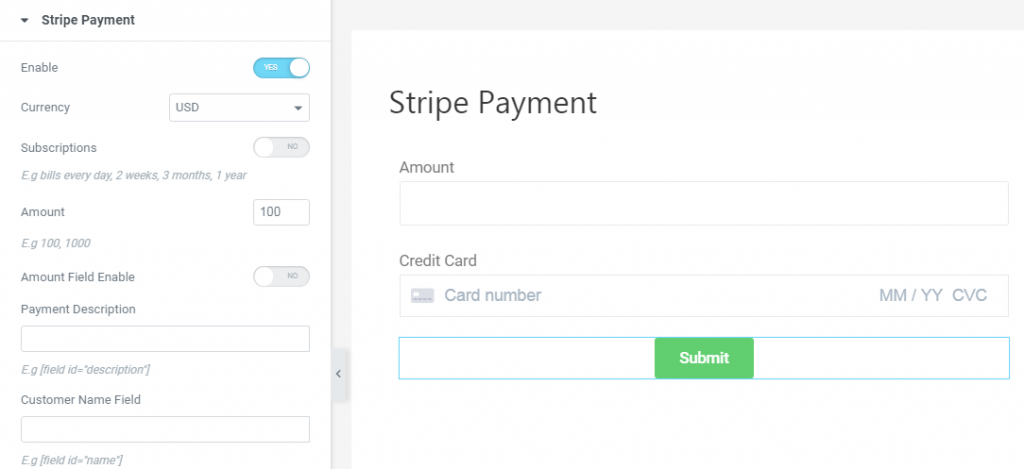Click the credit card icon in card field
The height and width of the screenshot is (469, 1024).
point(423,295)
